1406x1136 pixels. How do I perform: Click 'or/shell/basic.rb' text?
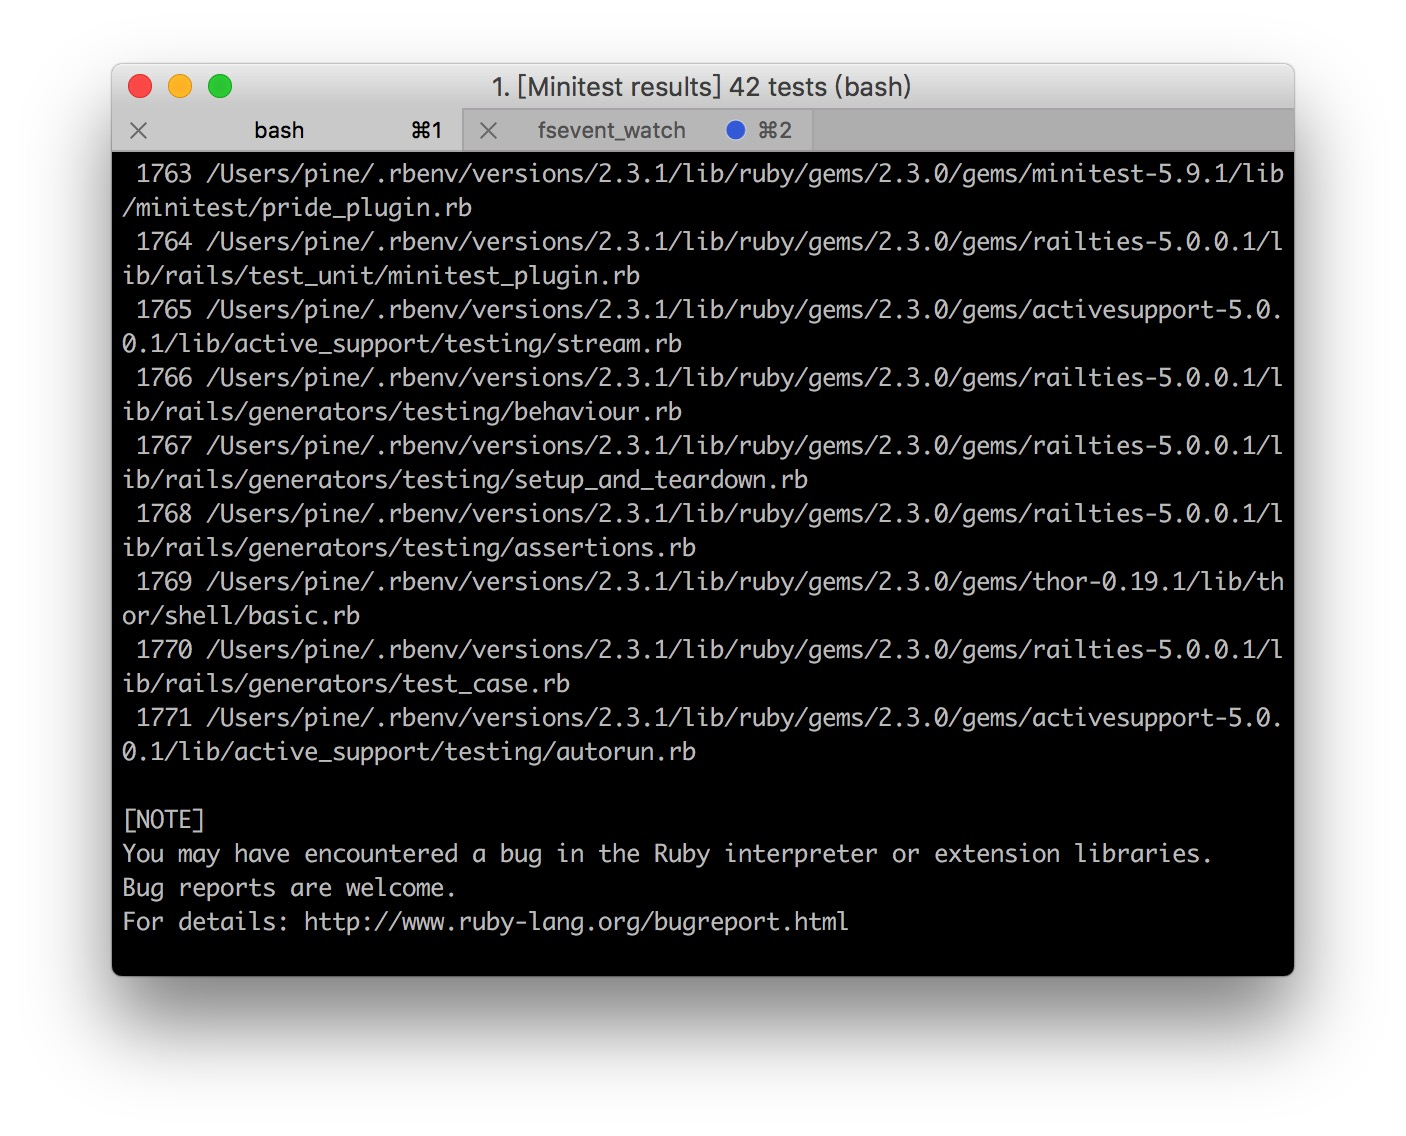241,615
